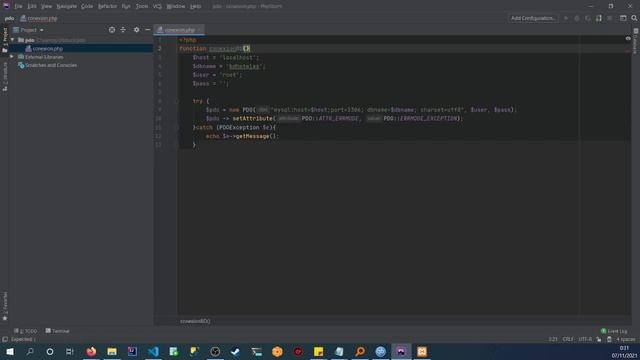The image size is (640, 360).
Task: Click the 4 spaces indent selector
Action: (626, 339)
